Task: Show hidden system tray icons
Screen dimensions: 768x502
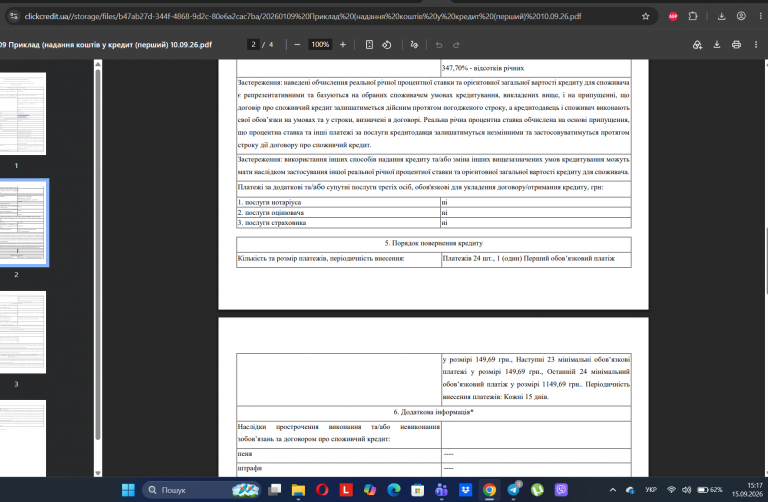Action: pyautogui.click(x=613, y=490)
